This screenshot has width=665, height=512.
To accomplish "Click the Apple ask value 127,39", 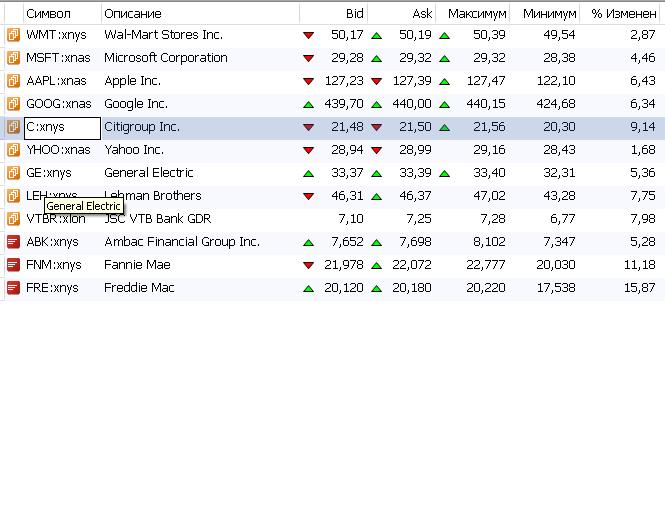I will (x=412, y=81).
